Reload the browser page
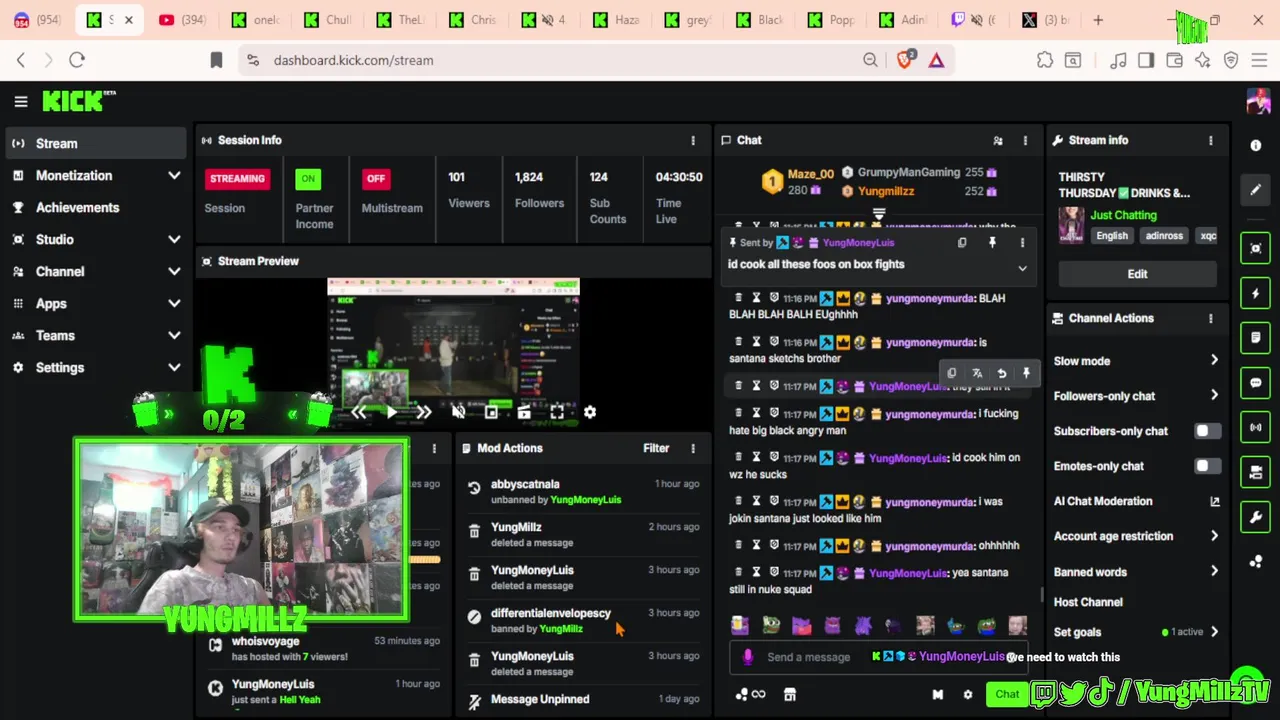 tap(77, 60)
